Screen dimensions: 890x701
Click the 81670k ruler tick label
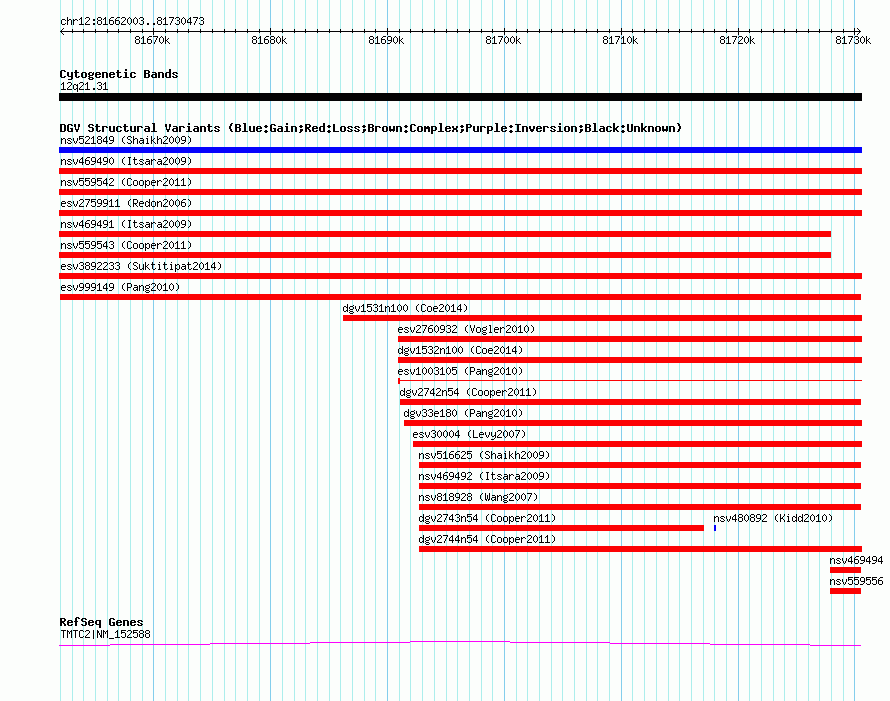pyautogui.click(x=152, y=40)
